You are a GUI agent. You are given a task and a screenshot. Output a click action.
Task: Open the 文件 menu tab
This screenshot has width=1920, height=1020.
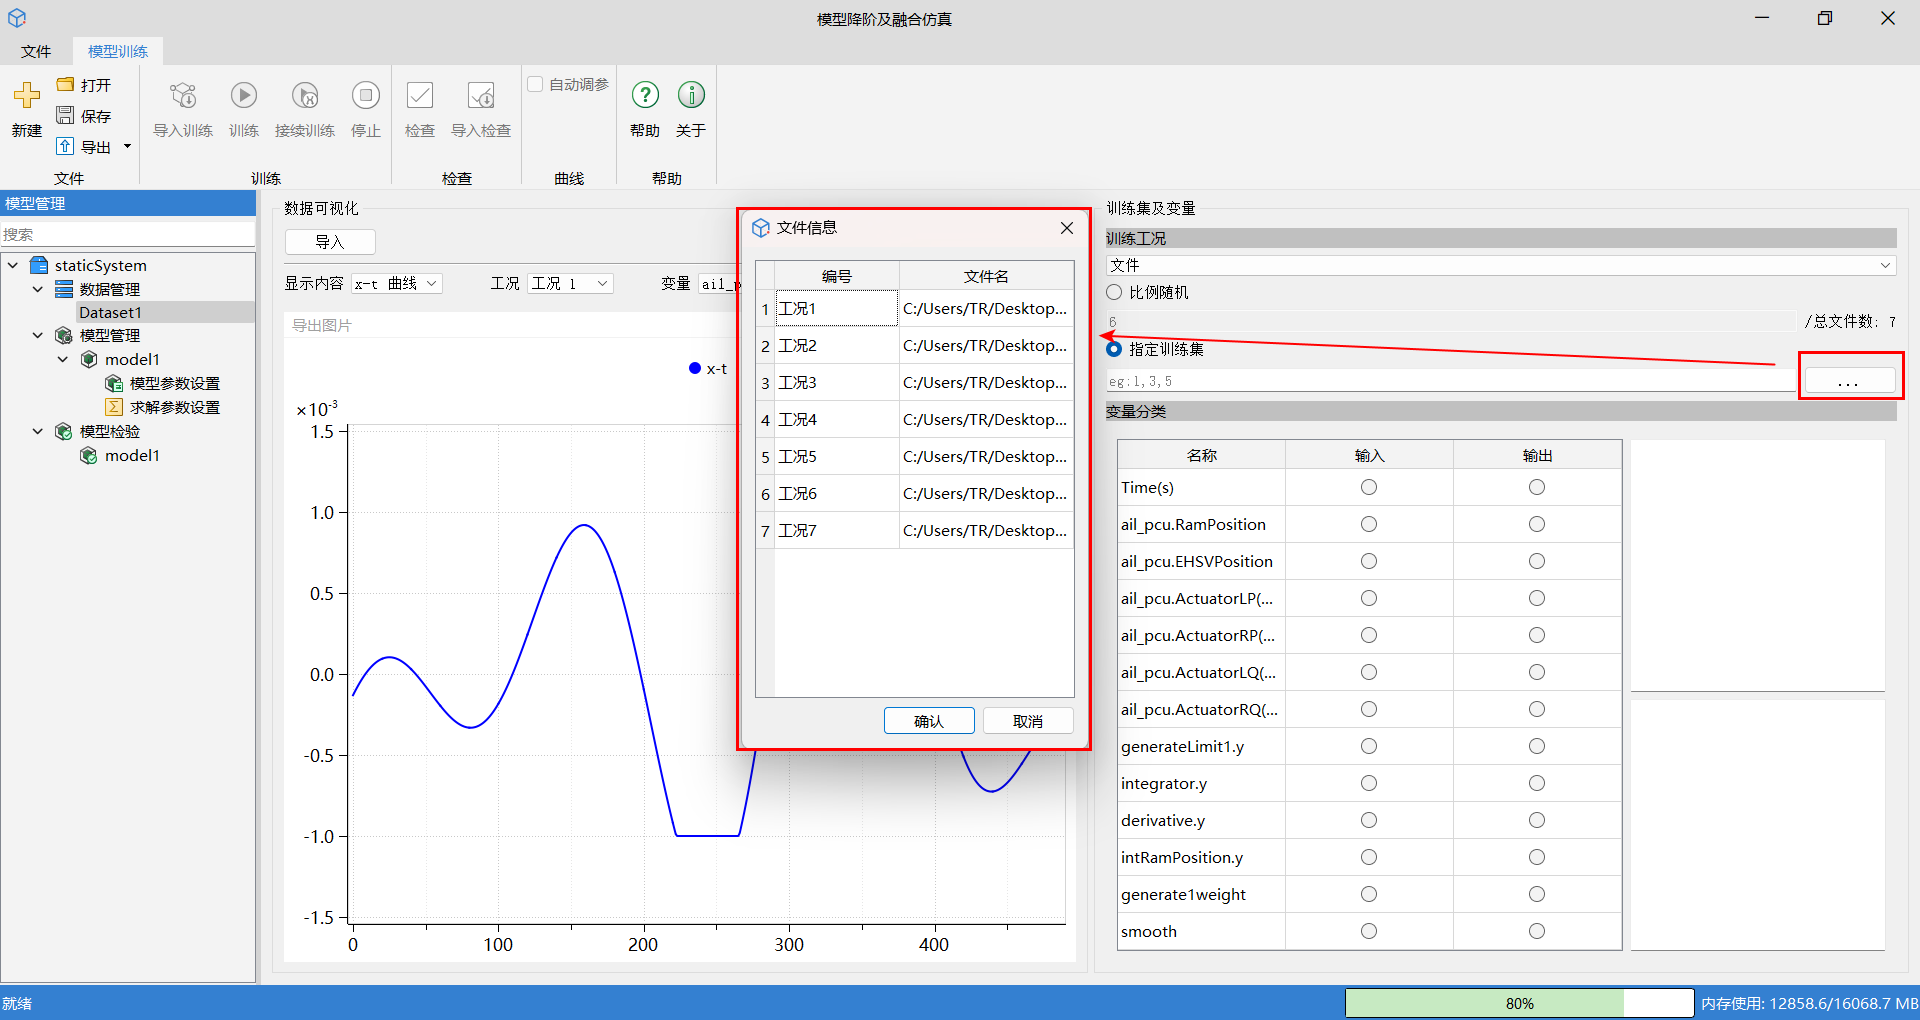[36, 51]
